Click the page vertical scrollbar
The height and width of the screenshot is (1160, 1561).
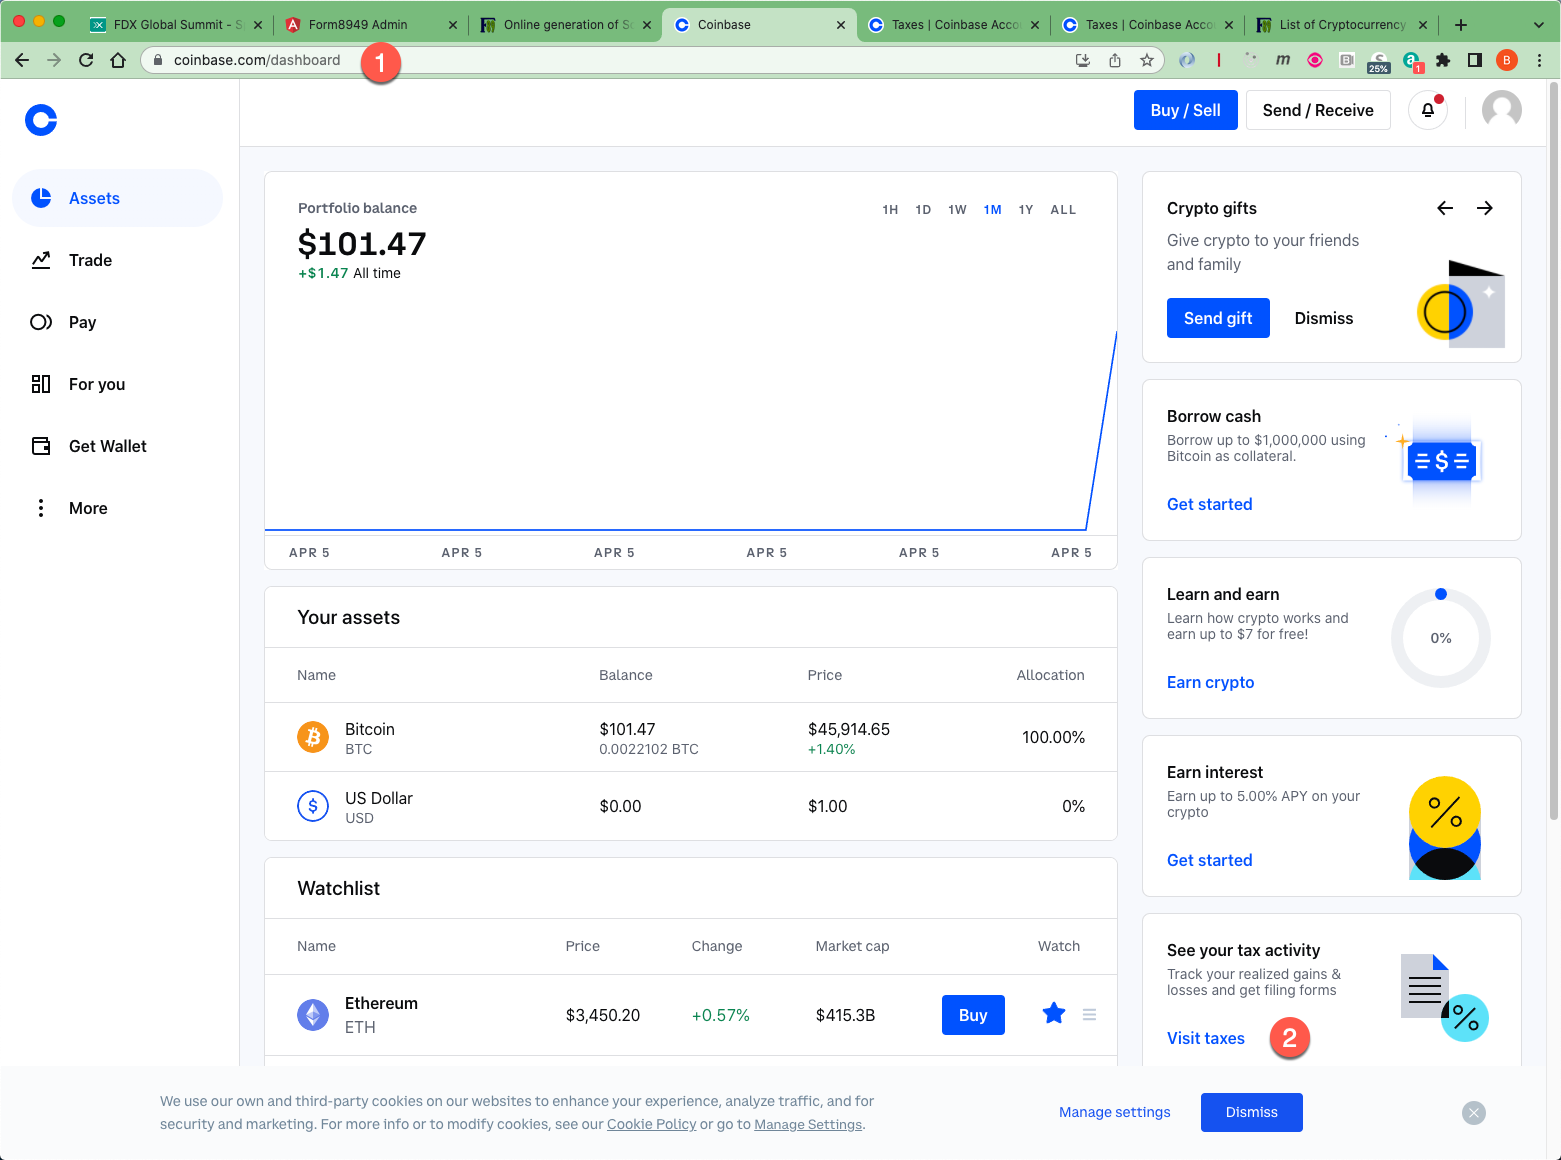[1553, 450]
